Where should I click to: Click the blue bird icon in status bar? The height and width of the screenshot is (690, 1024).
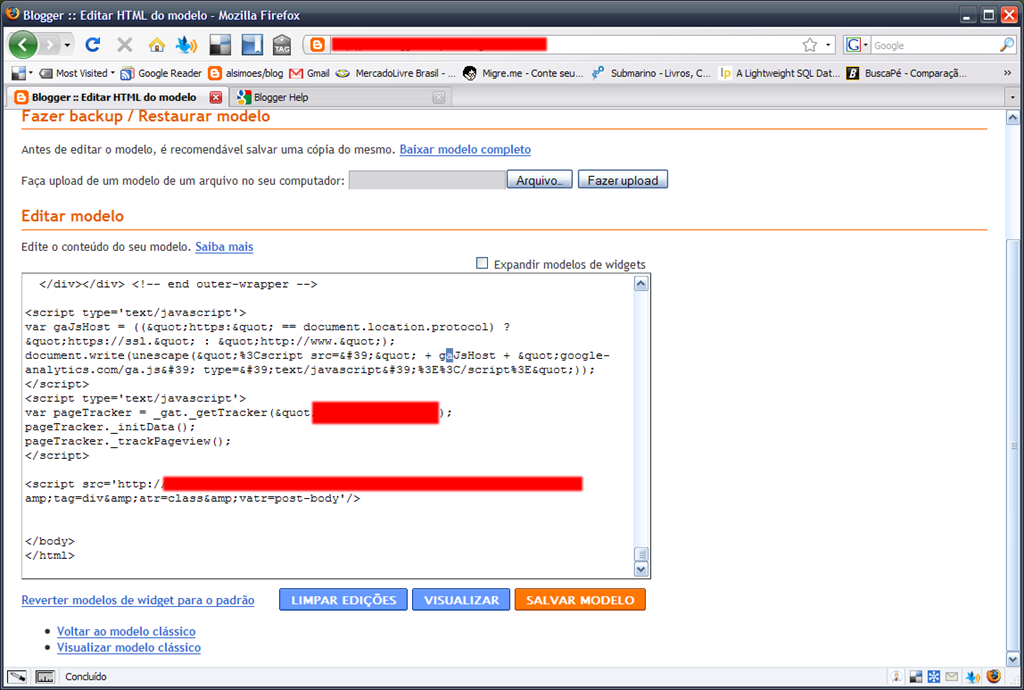[x=973, y=677]
